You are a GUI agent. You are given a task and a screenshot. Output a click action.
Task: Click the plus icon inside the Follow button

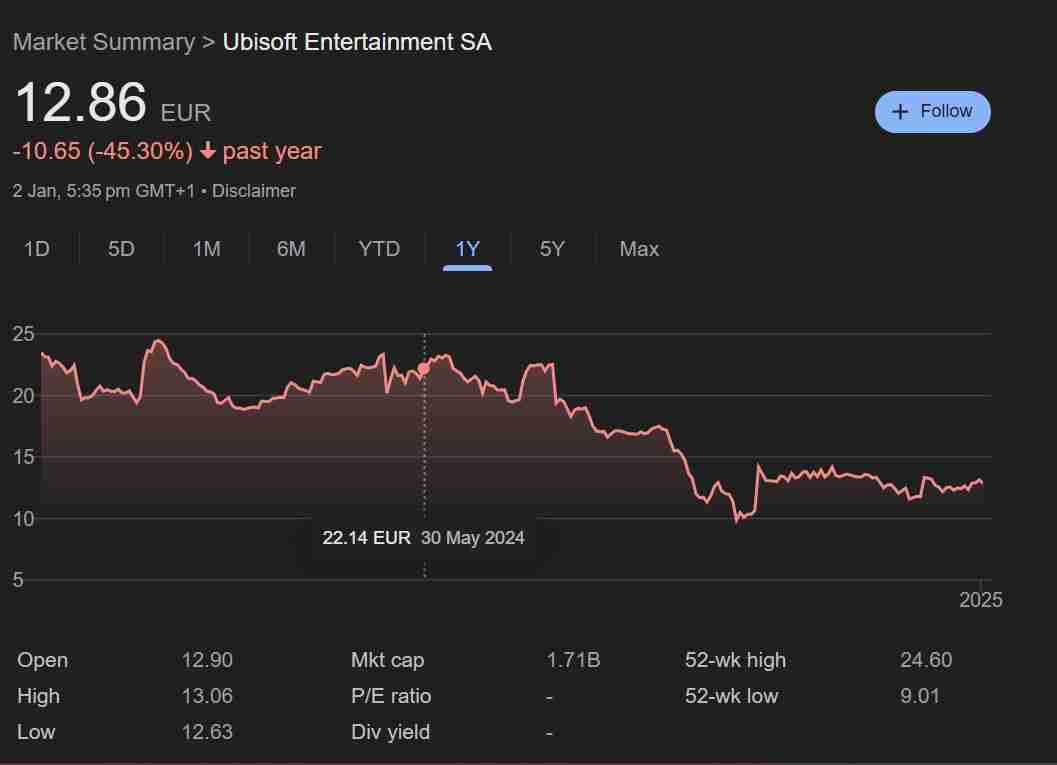tap(899, 111)
